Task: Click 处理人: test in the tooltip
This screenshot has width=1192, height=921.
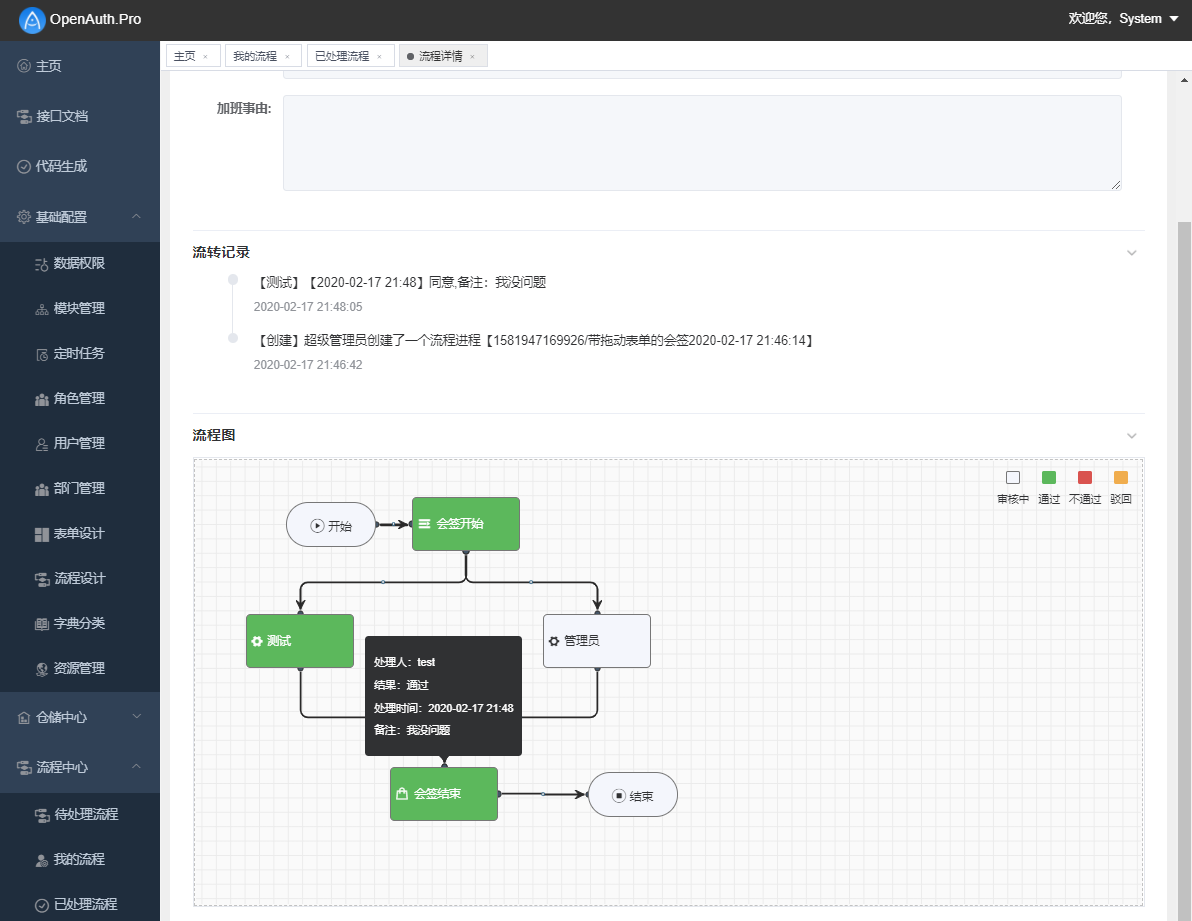Action: tap(404, 663)
